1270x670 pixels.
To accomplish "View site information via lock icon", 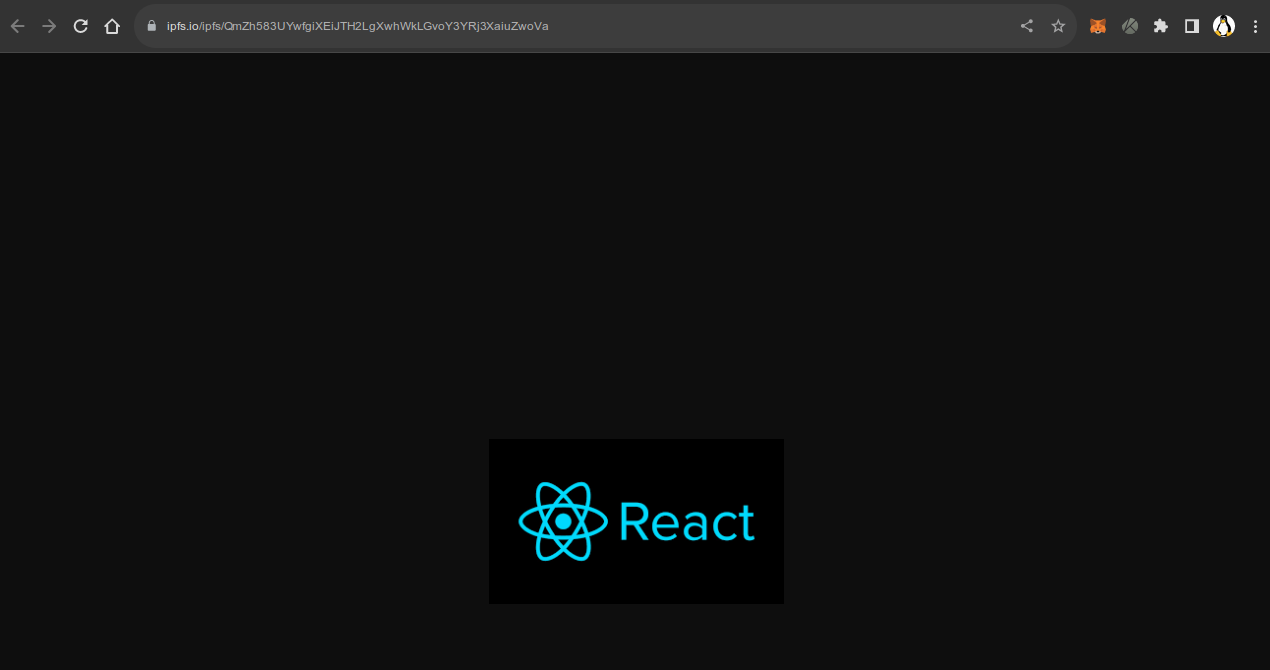I will pyautogui.click(x=152, y=26).
